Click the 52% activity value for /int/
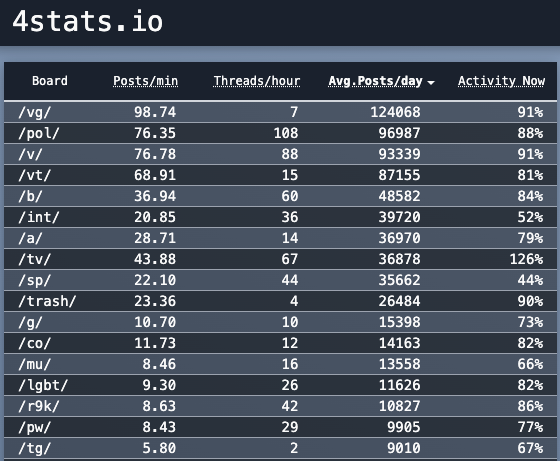Viewport: 560px width, 461px height. [531, 217]
